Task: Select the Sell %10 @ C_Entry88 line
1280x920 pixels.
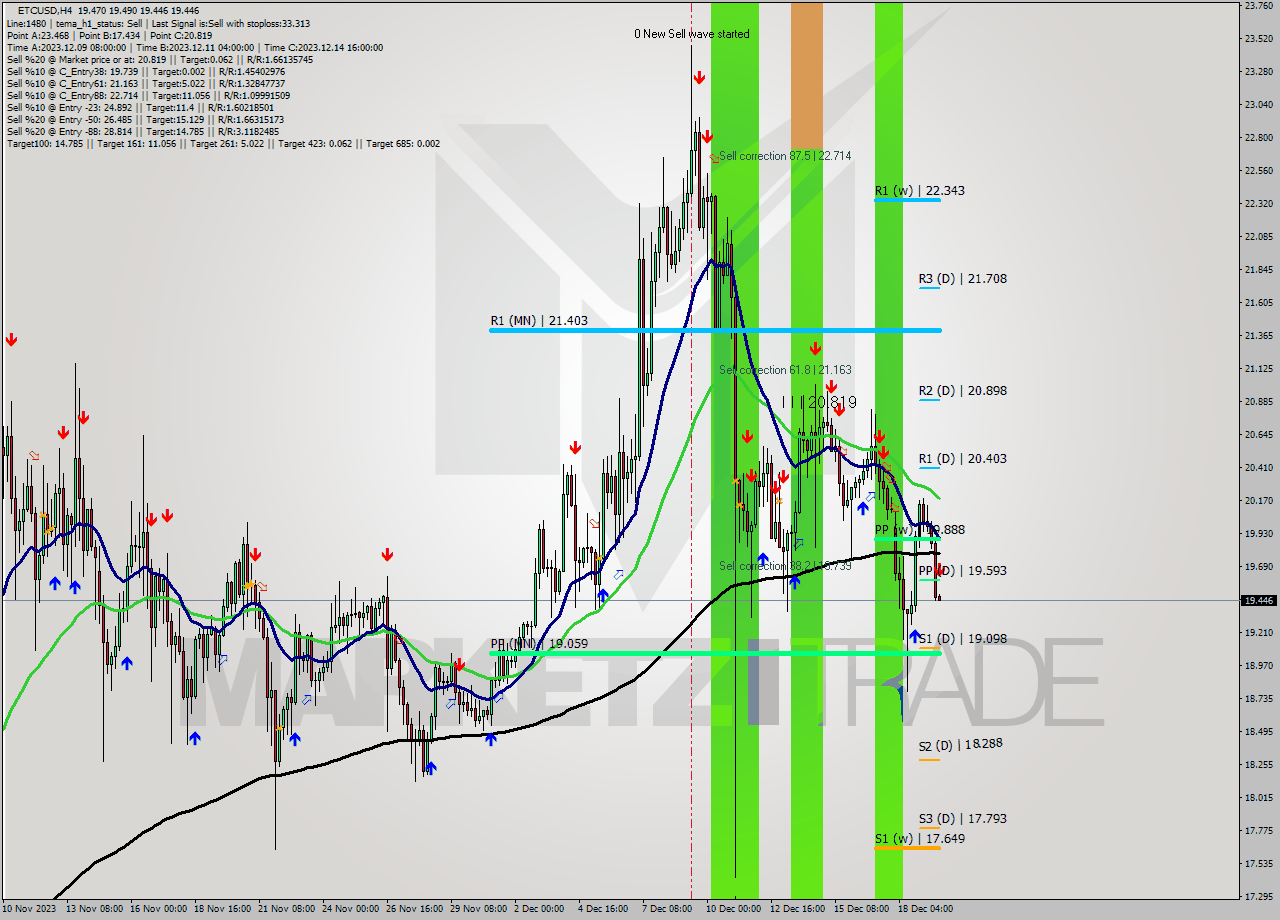Action: click(x=149, y=95)
